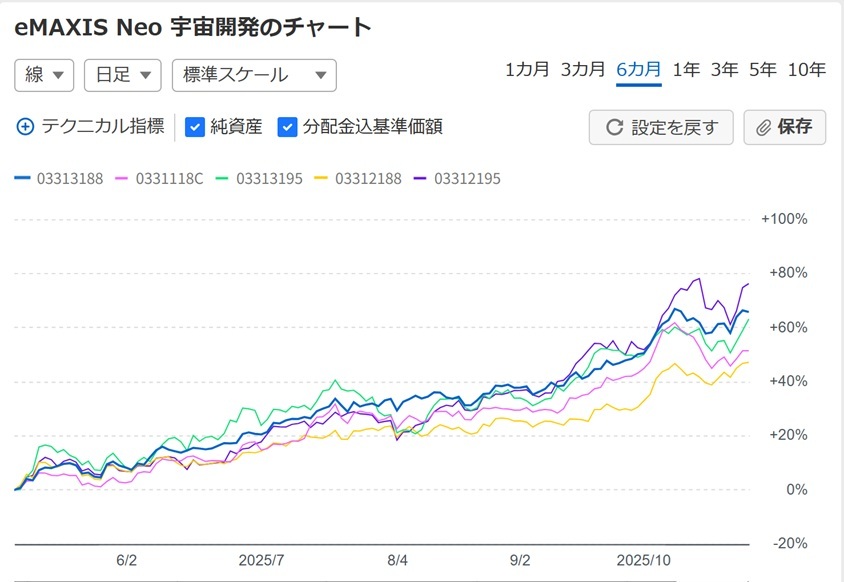Expand the 日足 interval dropdown
Screen dimensions: 844x582
122,75
